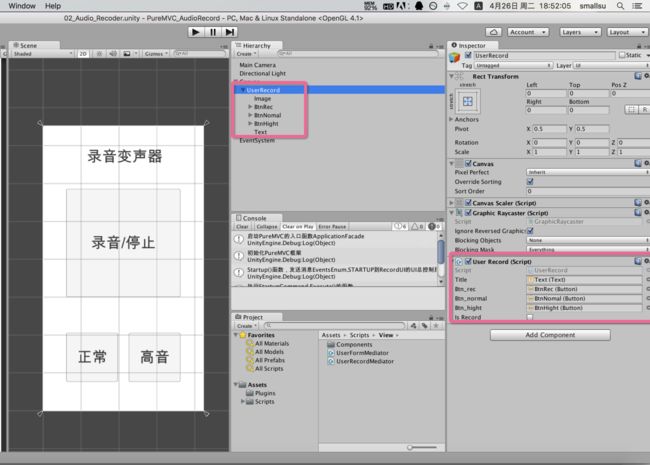Viewport: 650px width, 465px height.
Task: Open the Window menu
Action: [22, 6]
